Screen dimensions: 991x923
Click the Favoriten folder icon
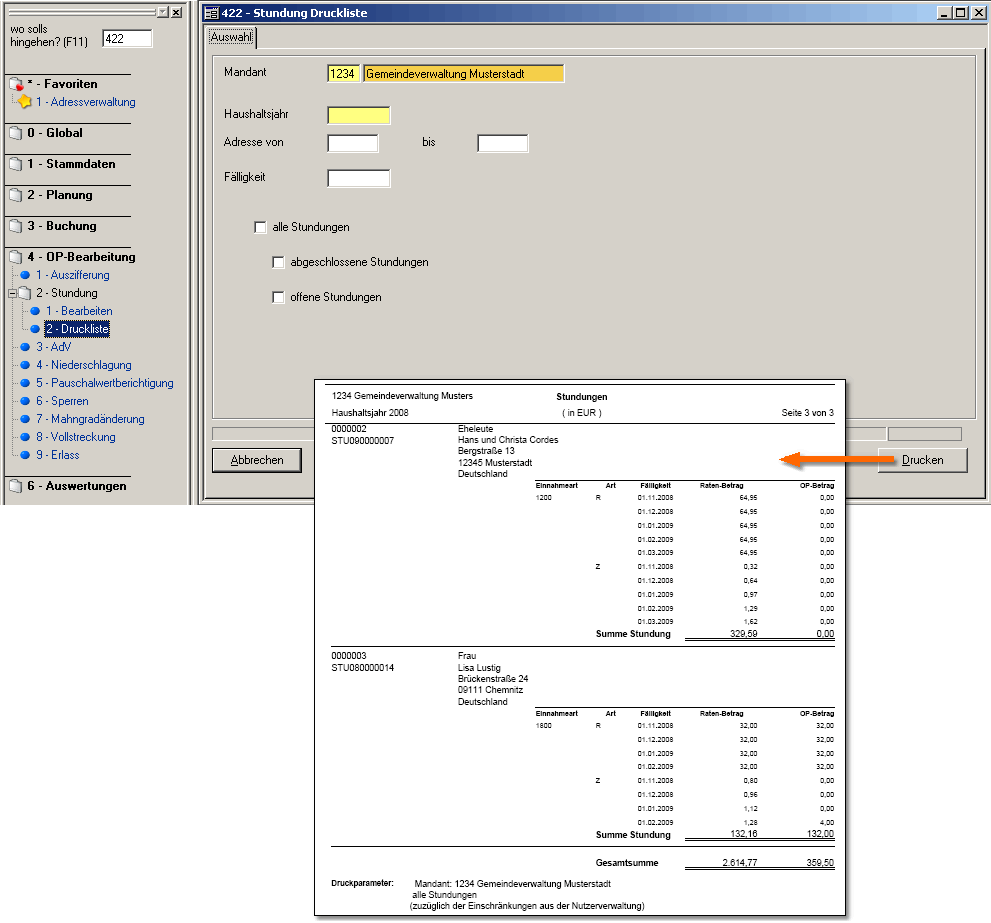pyautogui.click(x=15, y=85)
